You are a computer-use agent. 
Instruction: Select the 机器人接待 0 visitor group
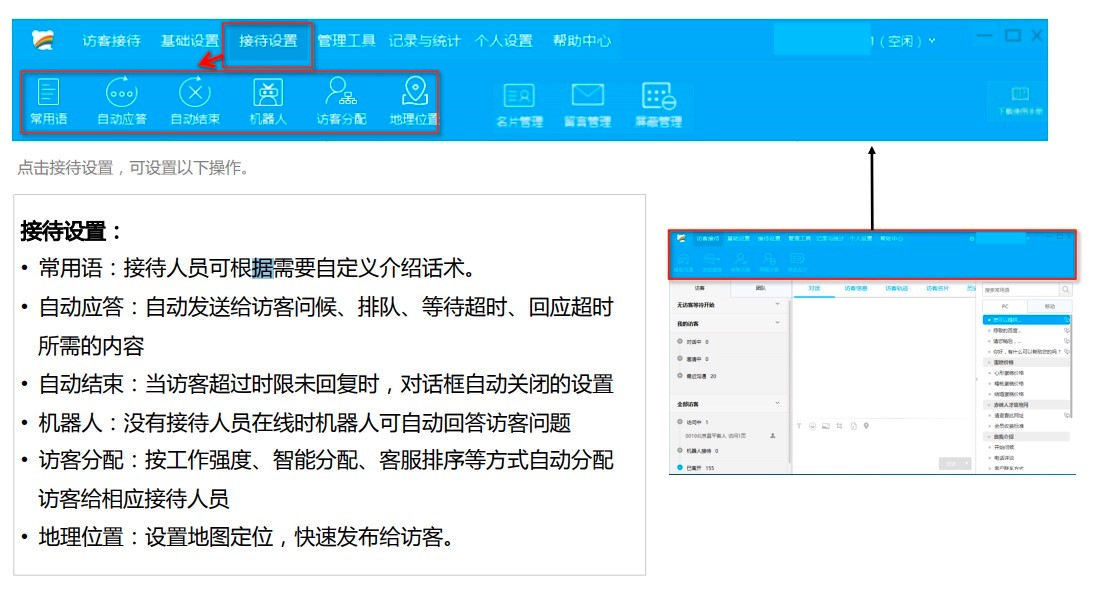click(698, 451)
